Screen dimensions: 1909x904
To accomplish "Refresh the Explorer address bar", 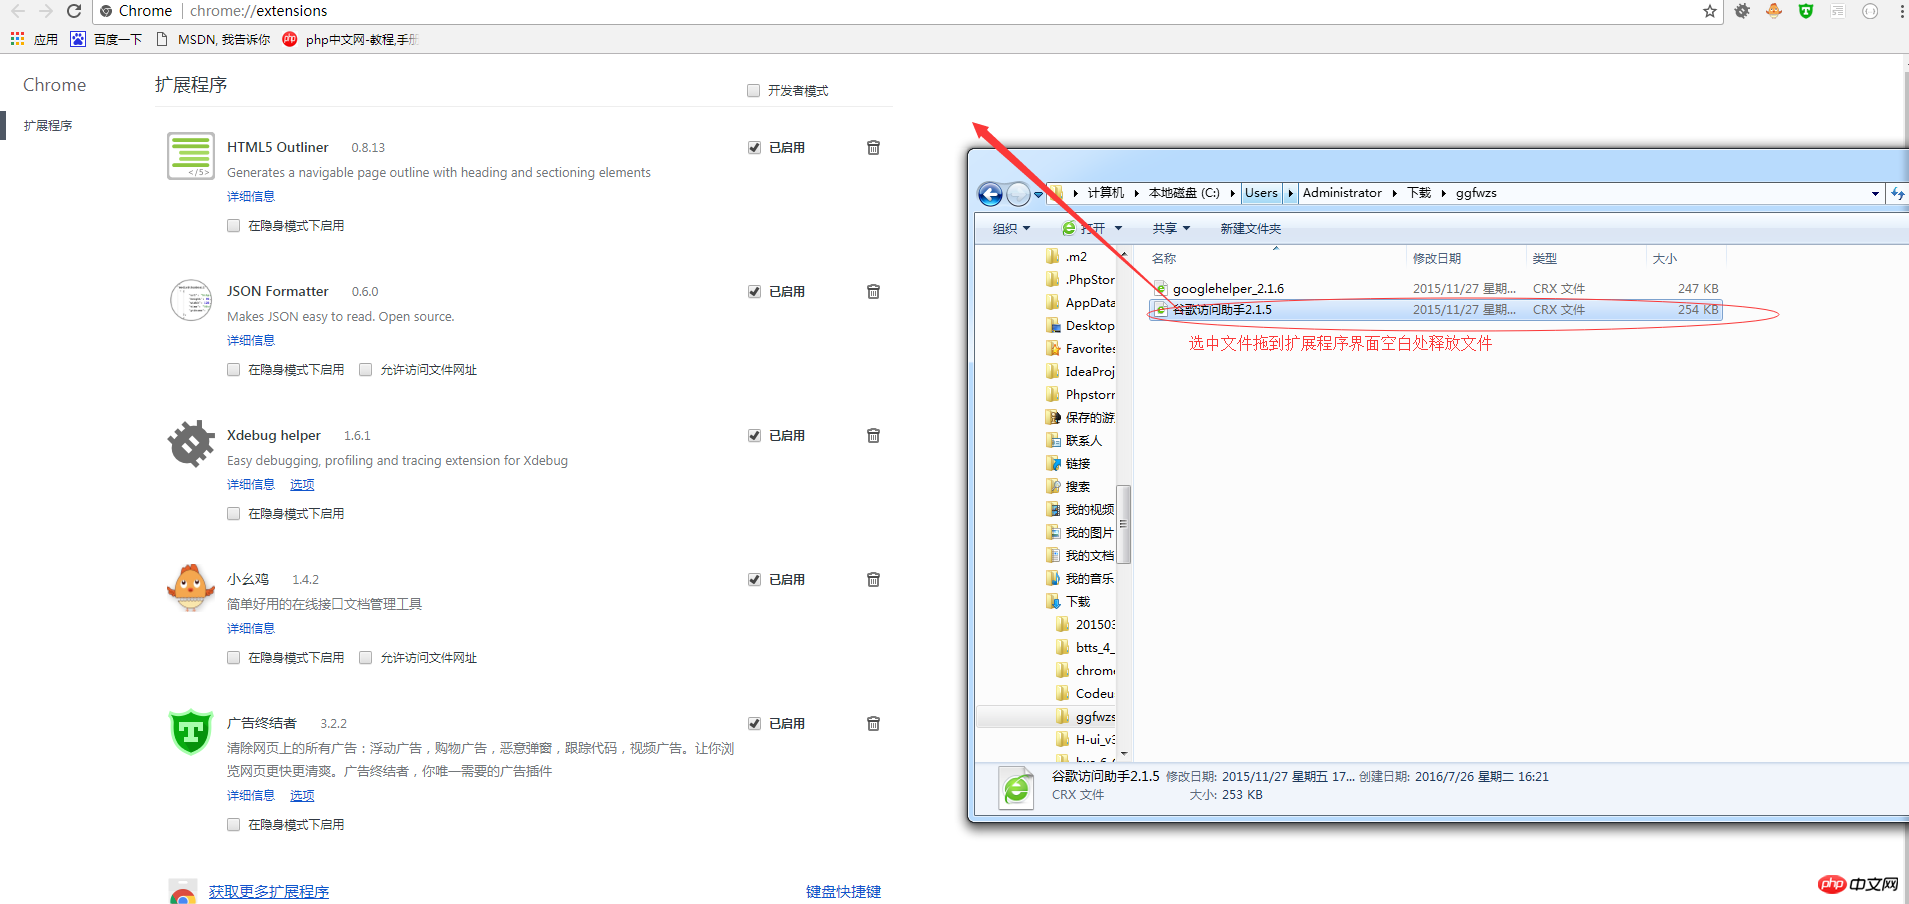I will tap(1897, 194).
